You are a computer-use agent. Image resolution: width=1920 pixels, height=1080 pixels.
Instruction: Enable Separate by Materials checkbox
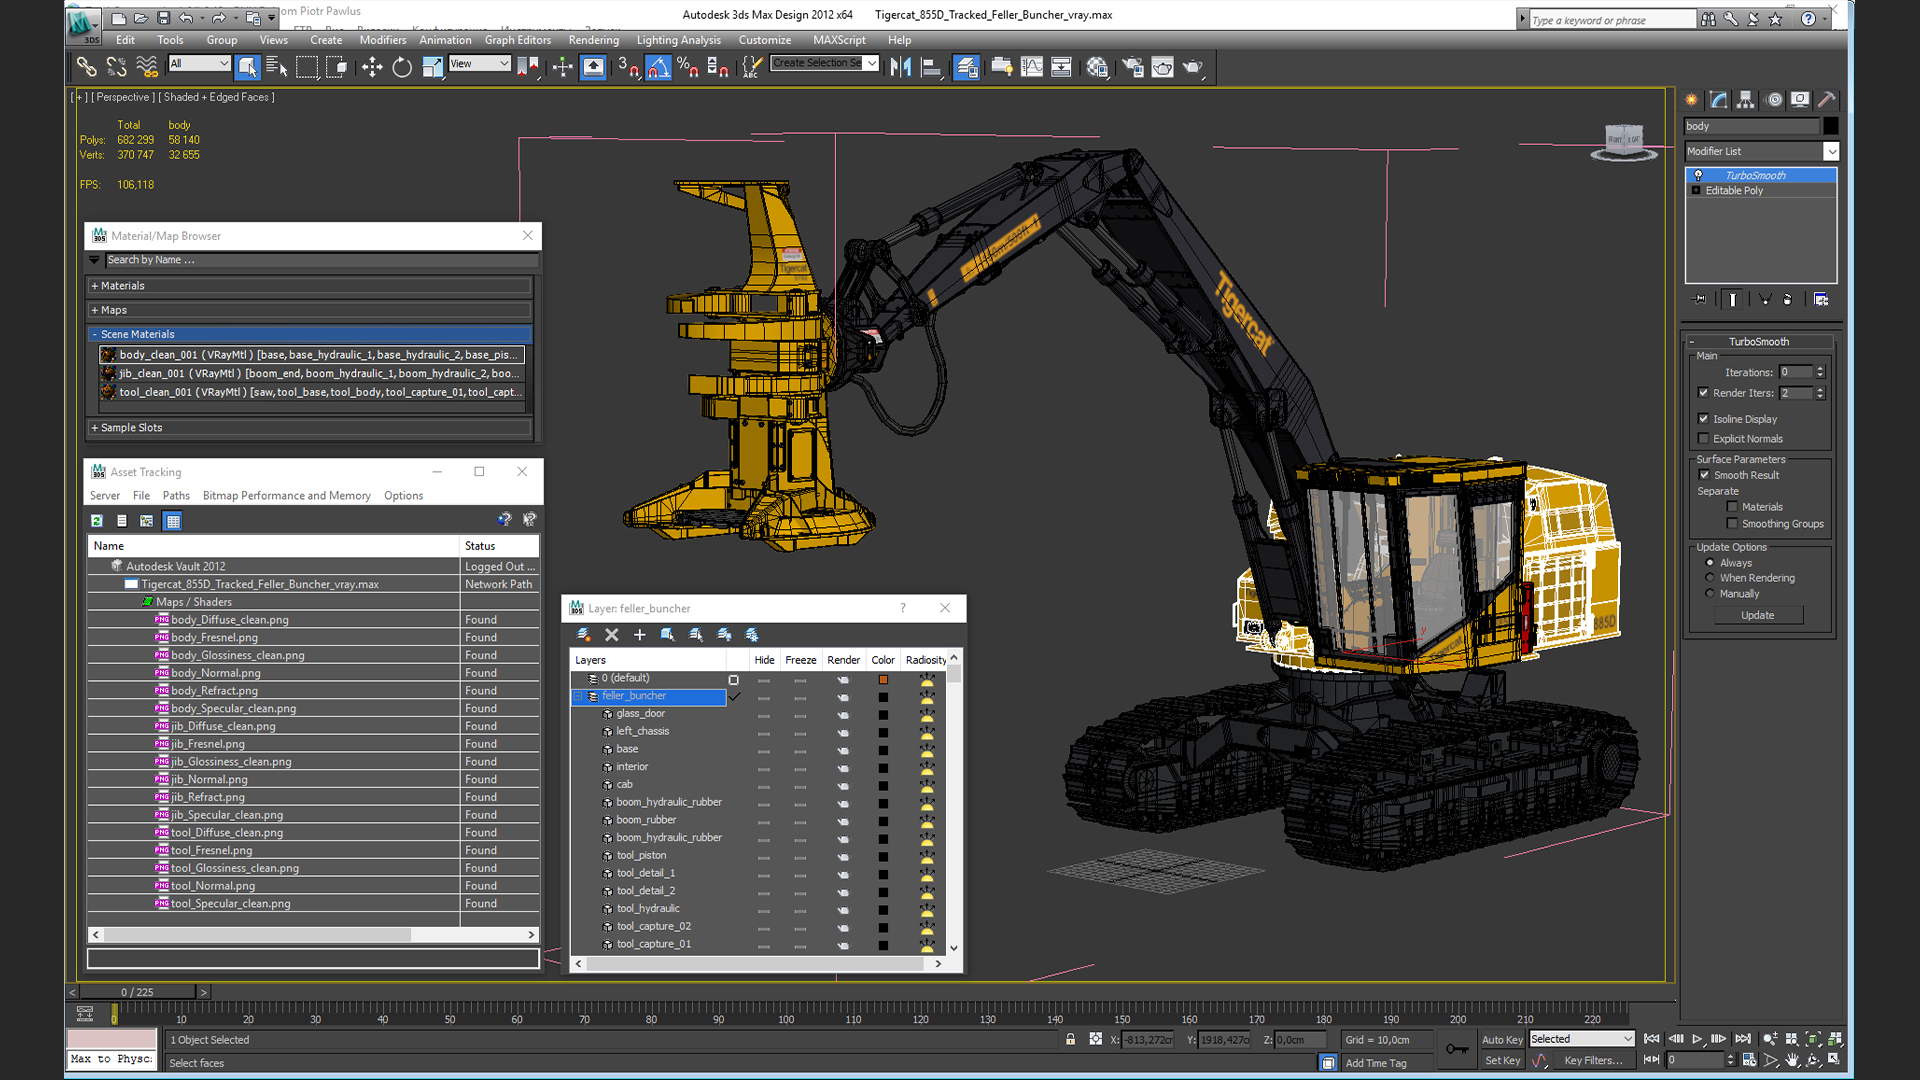click(x=1732, y=506)
